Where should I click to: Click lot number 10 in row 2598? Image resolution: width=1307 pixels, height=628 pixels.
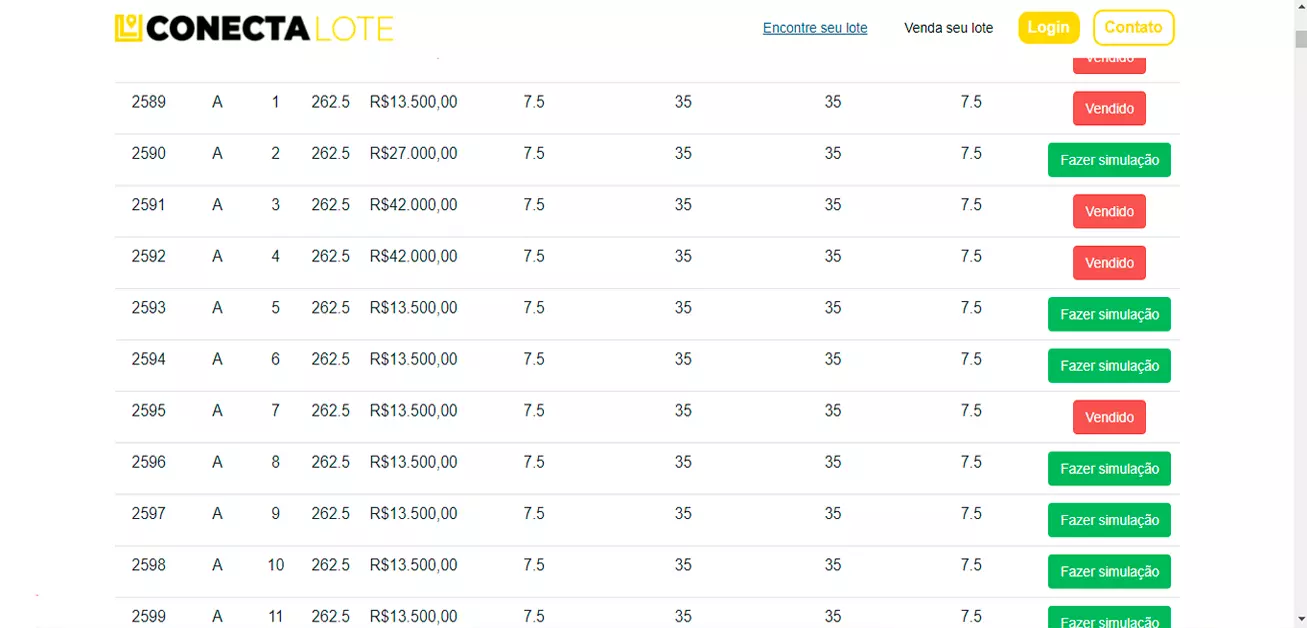click(276, 565)
